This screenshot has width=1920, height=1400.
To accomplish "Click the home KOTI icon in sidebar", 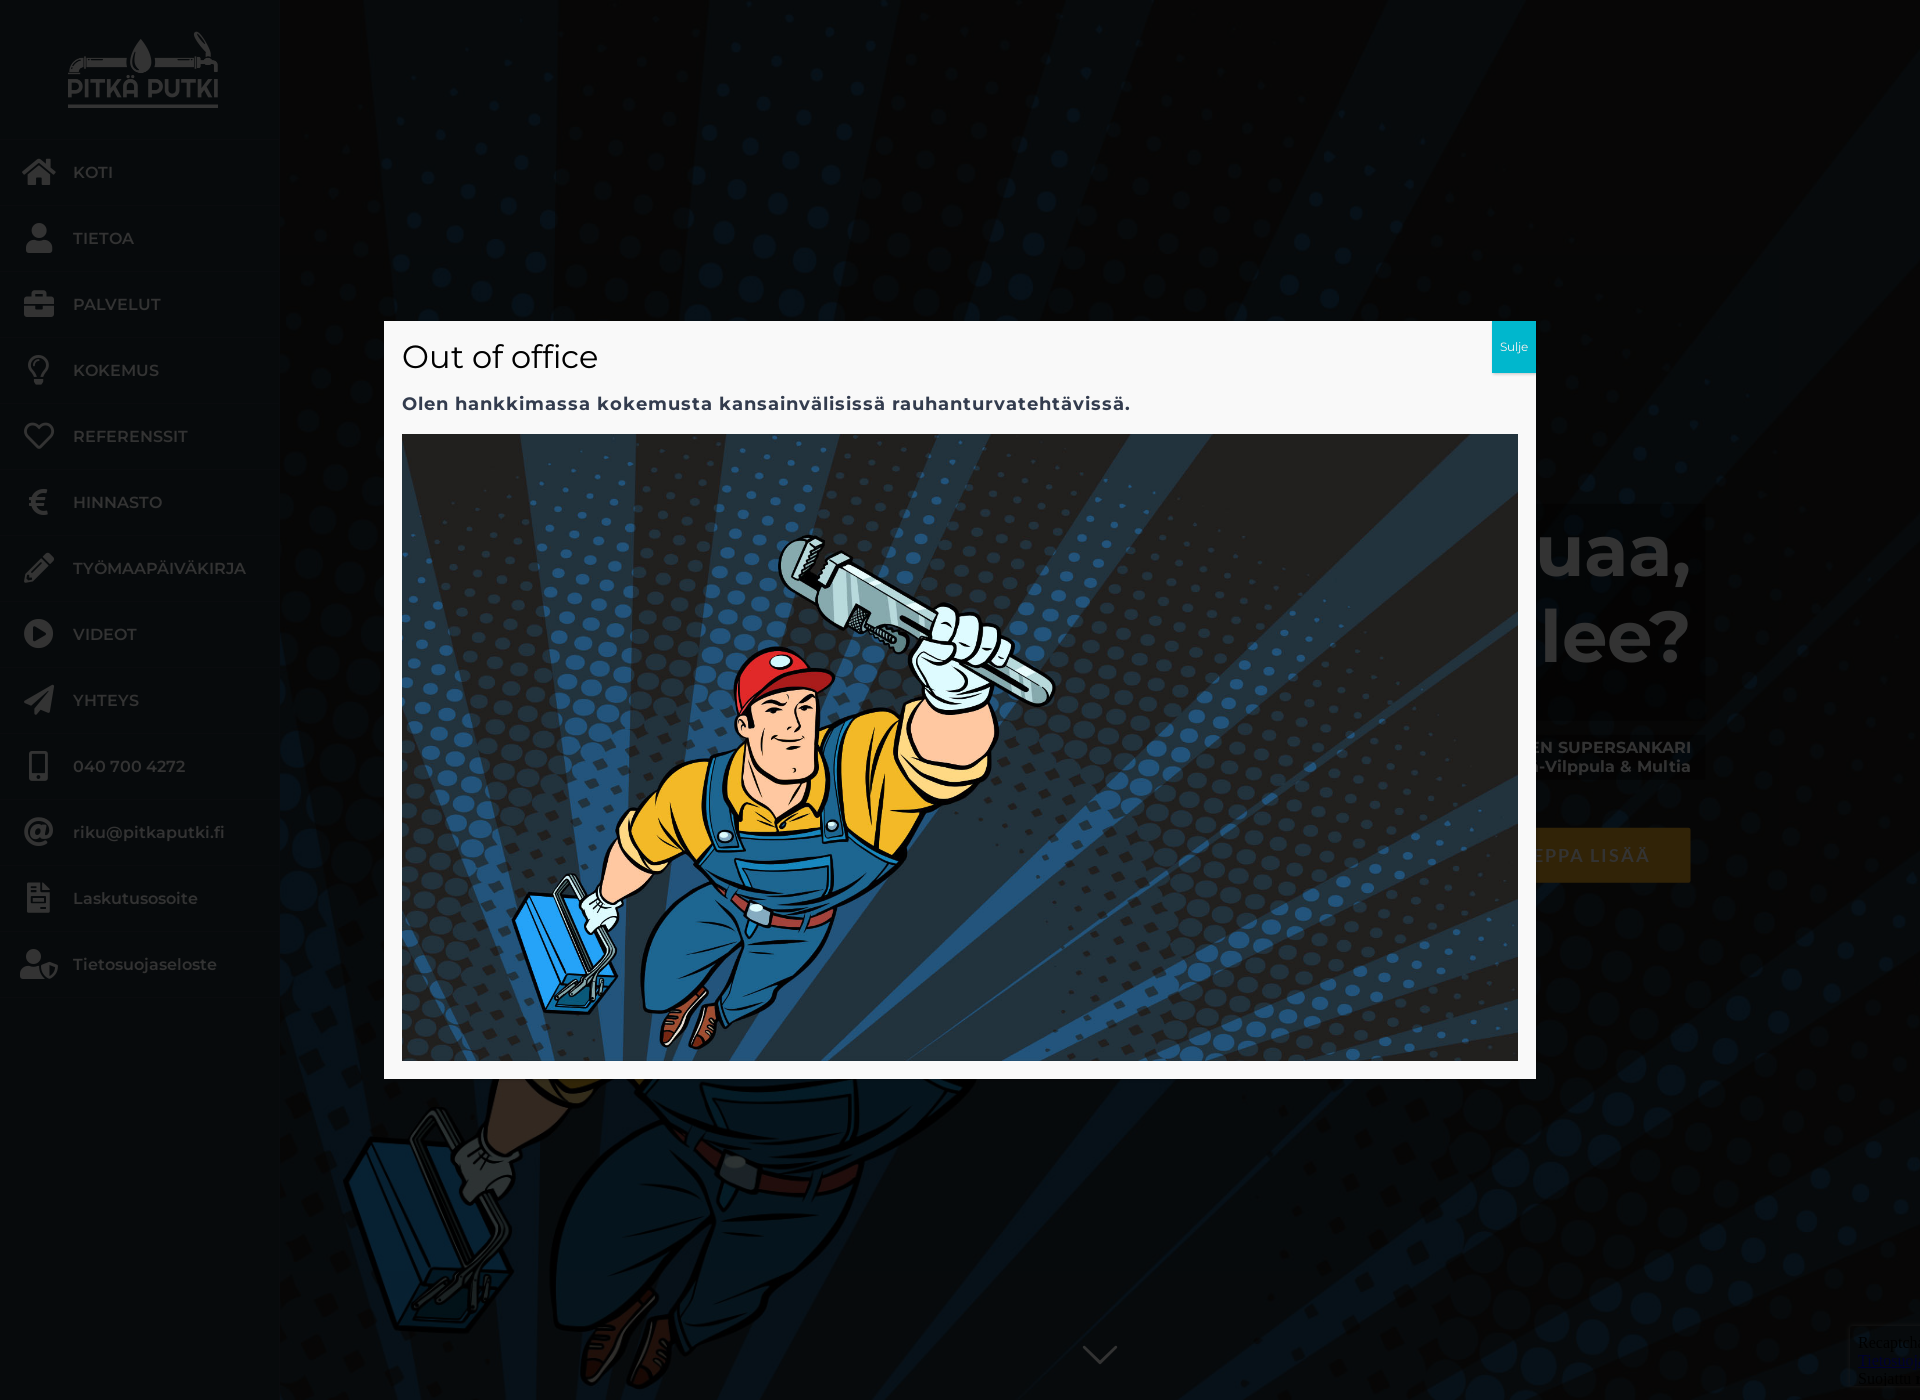I will [x=39, y=170].
